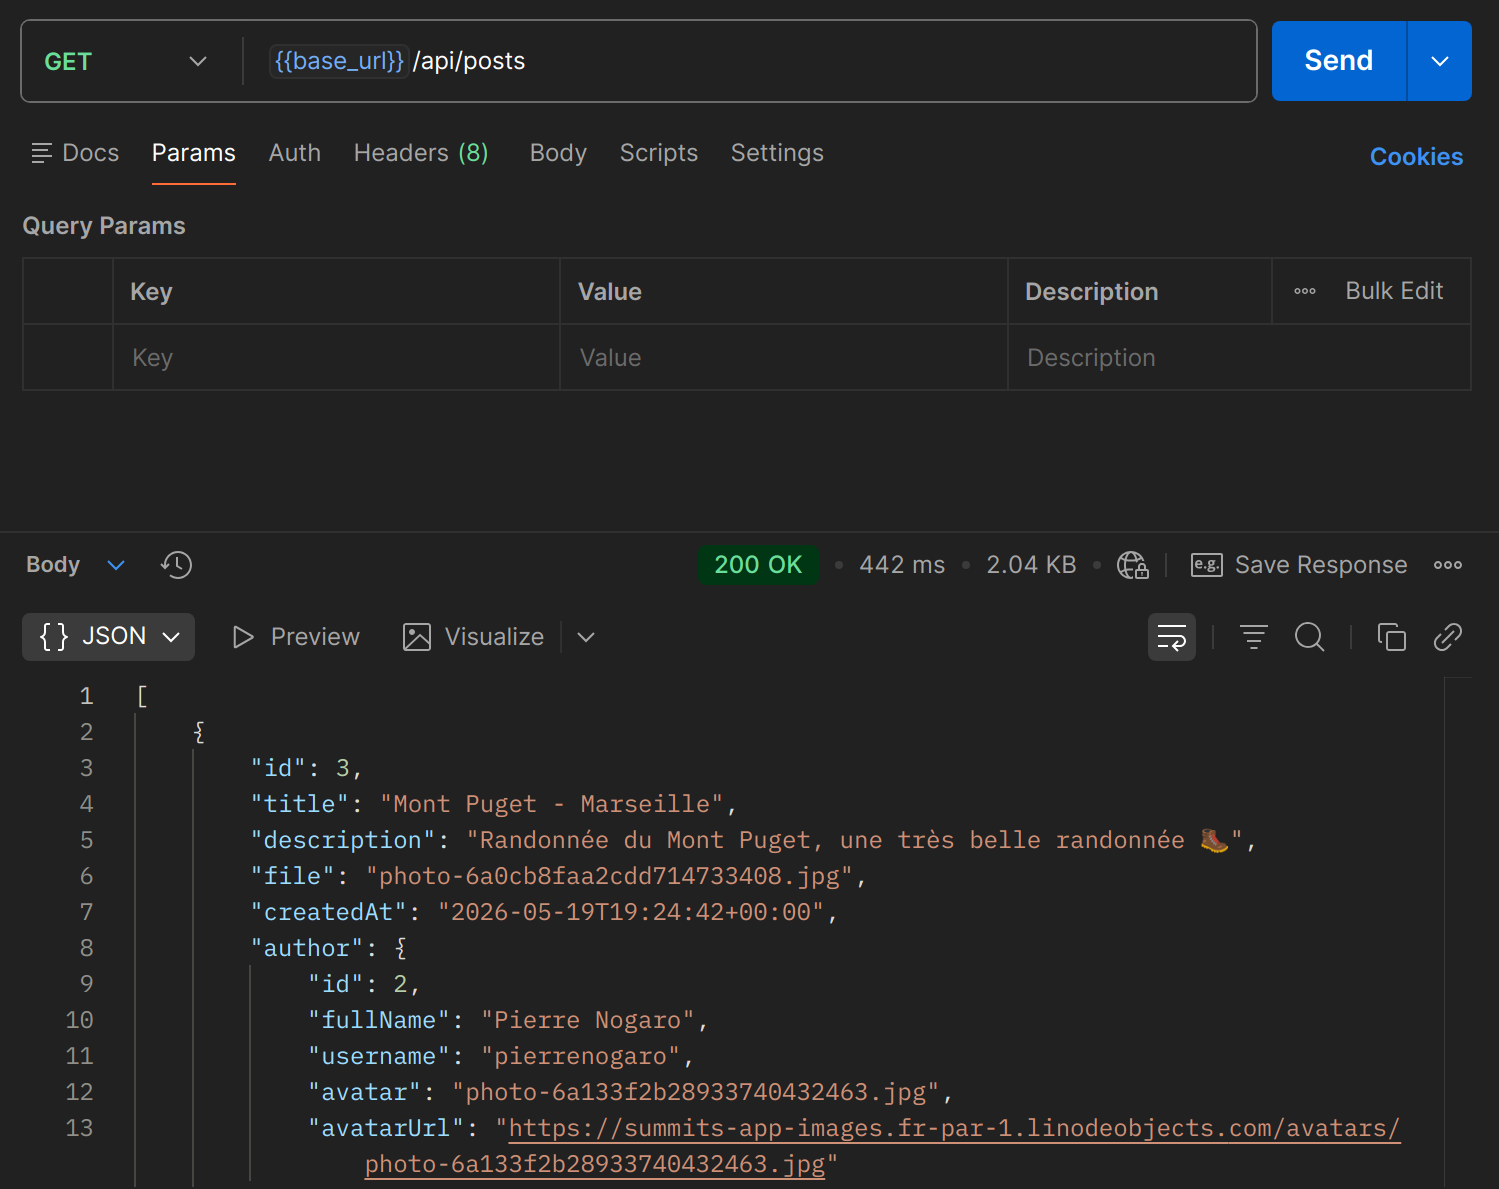Click the filter response icon
The image size is (1499, 1189).
click(1254, 637)
